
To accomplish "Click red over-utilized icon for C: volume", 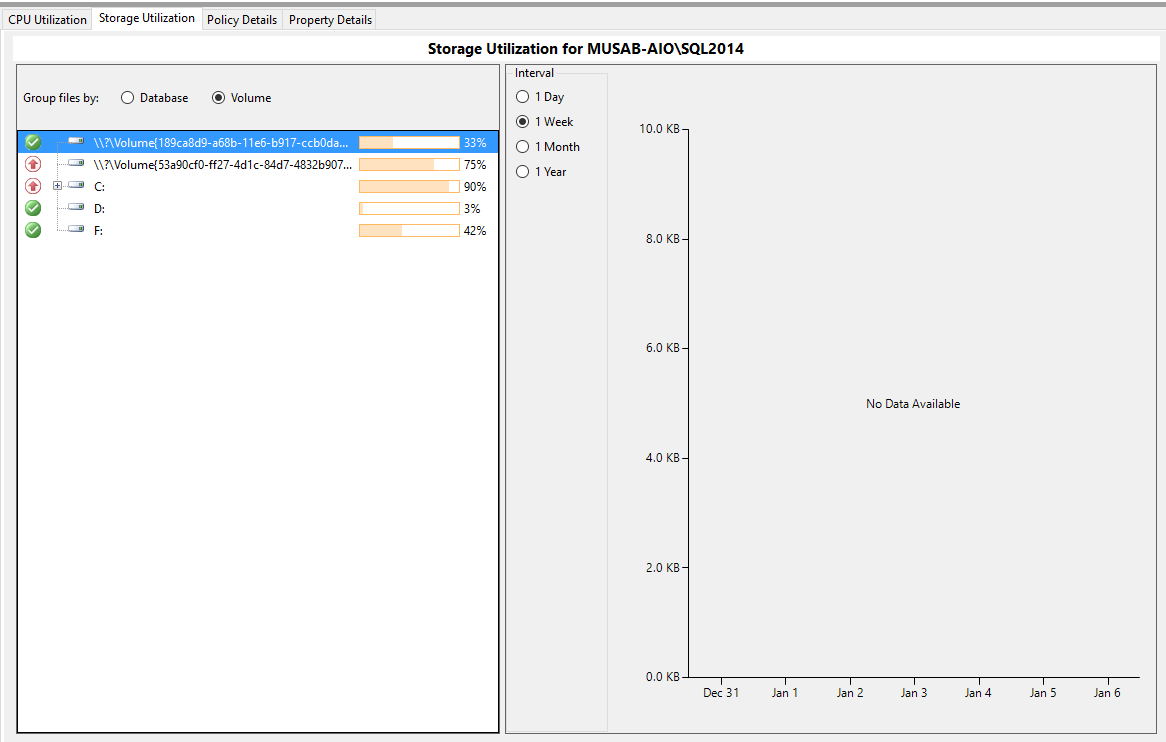I will tap(33, 186).
